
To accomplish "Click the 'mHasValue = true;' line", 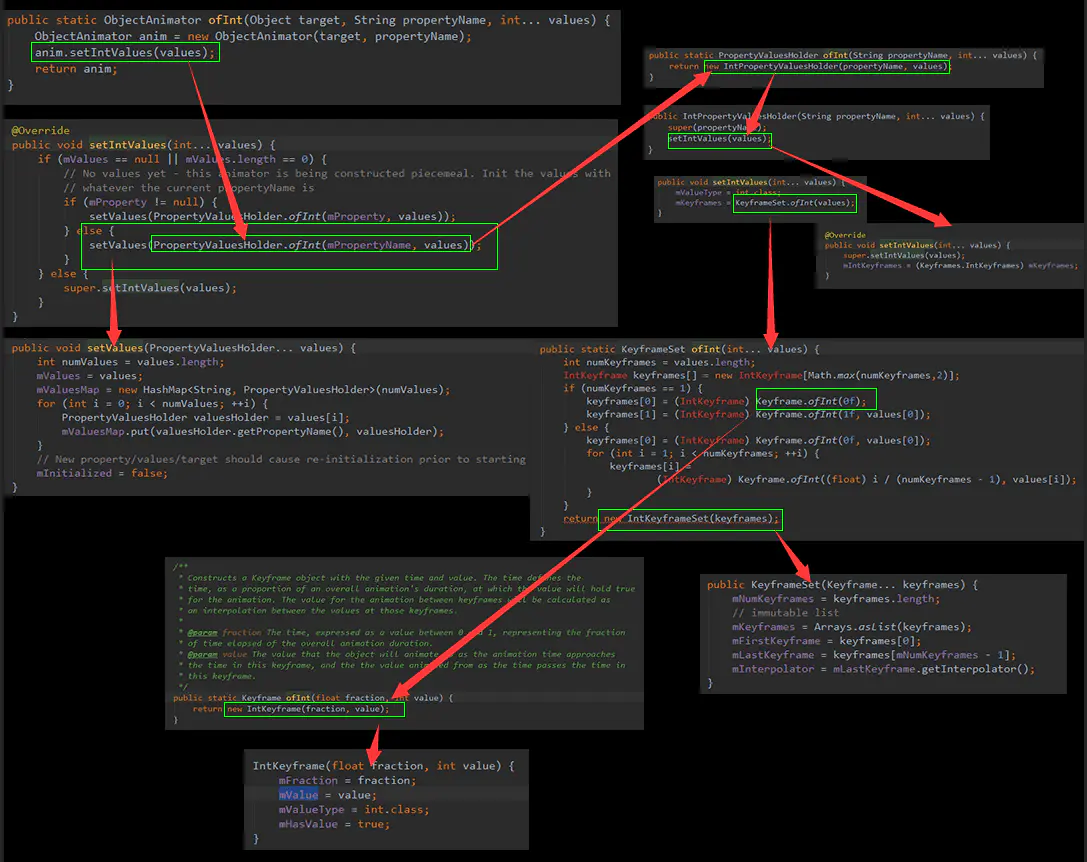I will tap(334, 825).
